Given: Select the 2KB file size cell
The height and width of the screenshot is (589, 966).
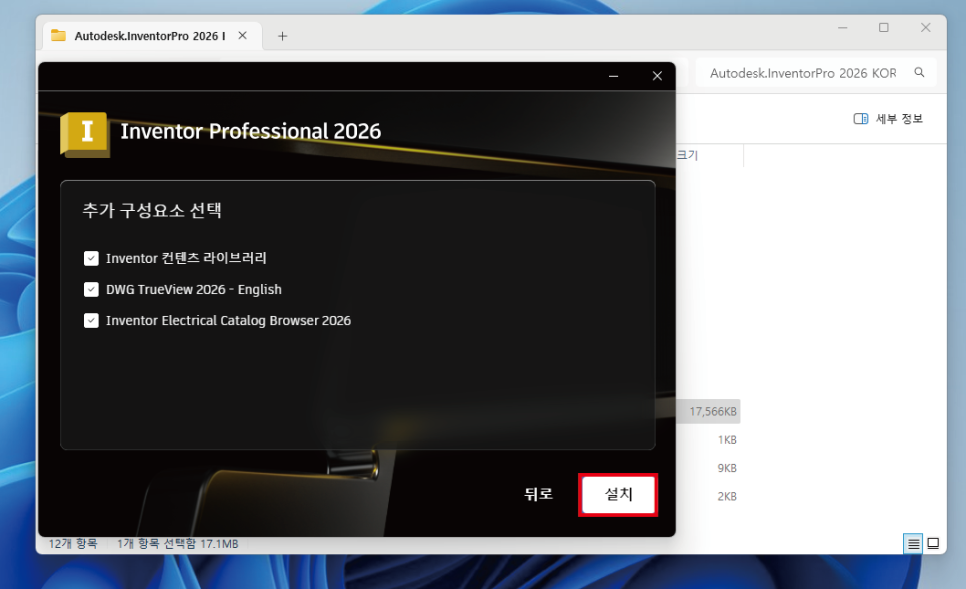Looking at the screenshot, I should click(x=727, y=497).
